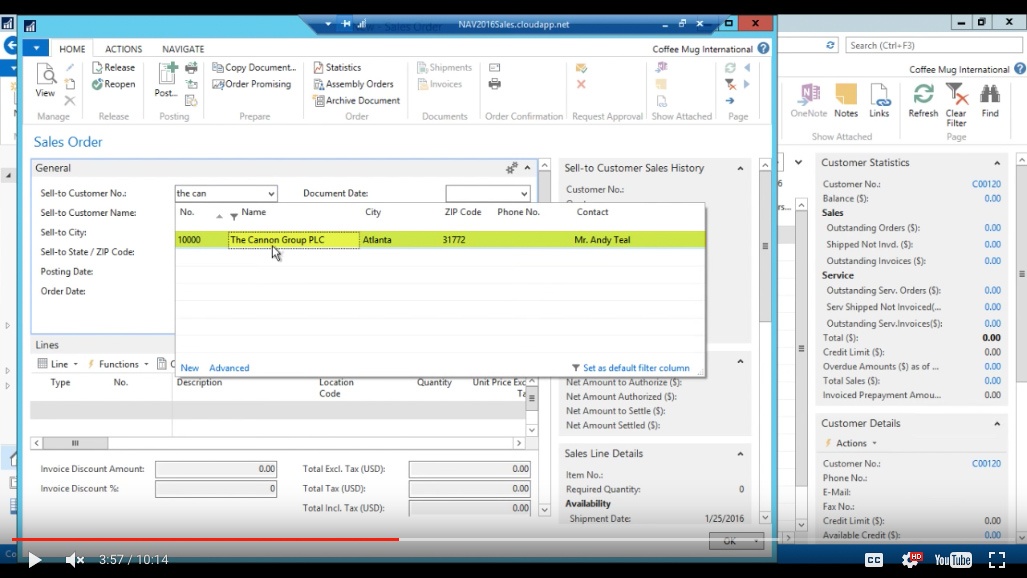Click the Post icon in Posting group
The height and width of the screenshot is (578, 1027).
[x=166, y=80]
